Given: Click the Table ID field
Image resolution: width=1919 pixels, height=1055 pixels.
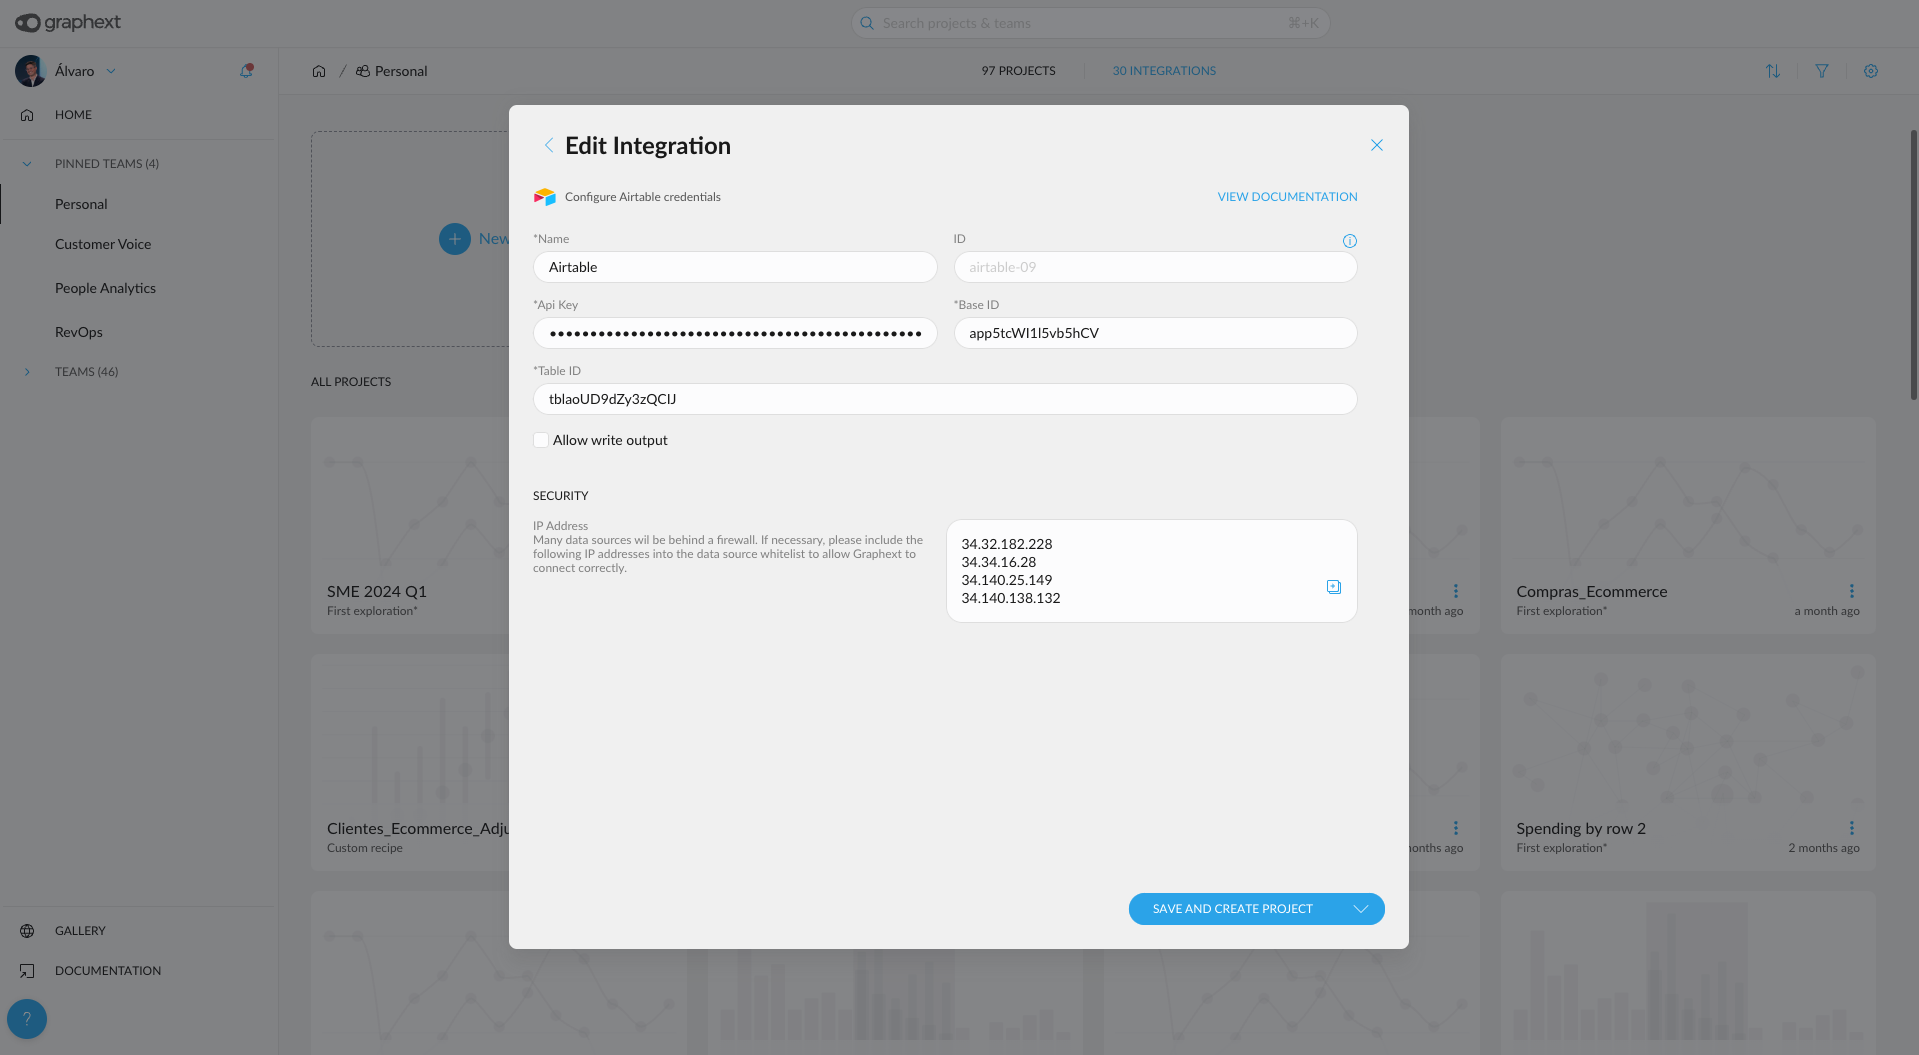Looking at the screenshot, I should coord(945,399).
